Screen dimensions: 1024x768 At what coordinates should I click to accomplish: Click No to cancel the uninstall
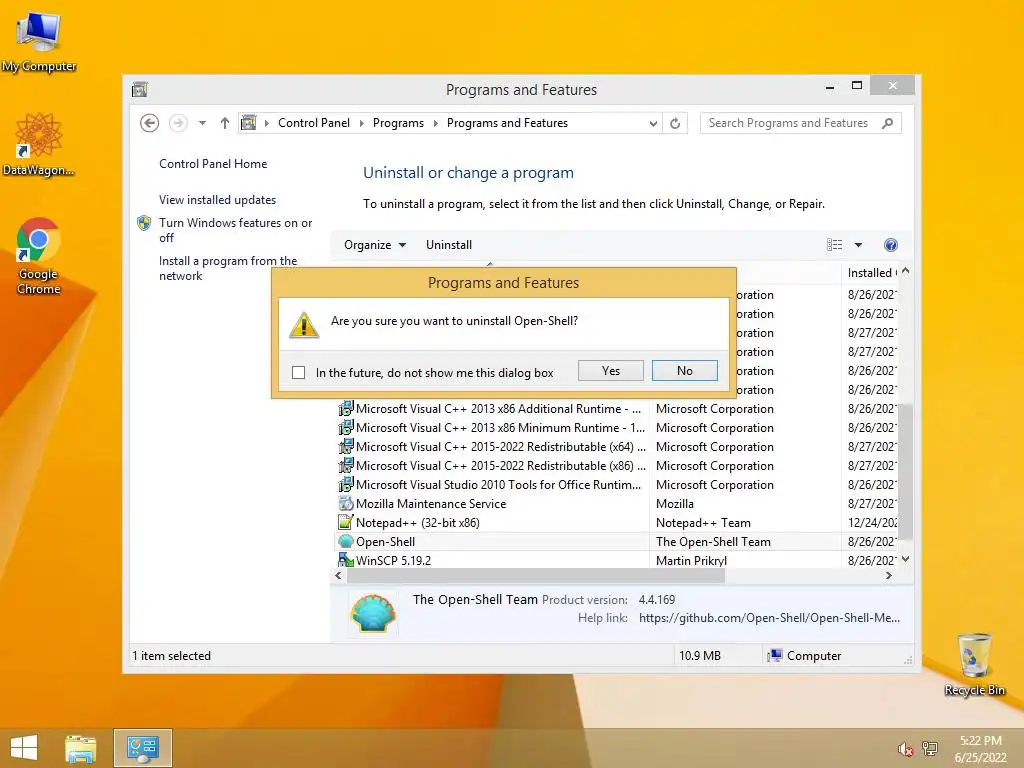pos(684,371)
